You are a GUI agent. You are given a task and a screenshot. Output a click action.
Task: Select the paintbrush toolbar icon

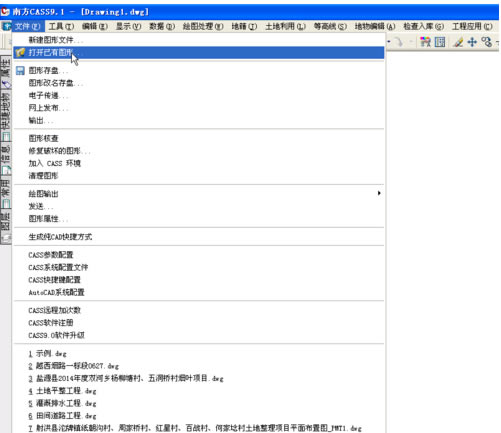tap(458, 42)
